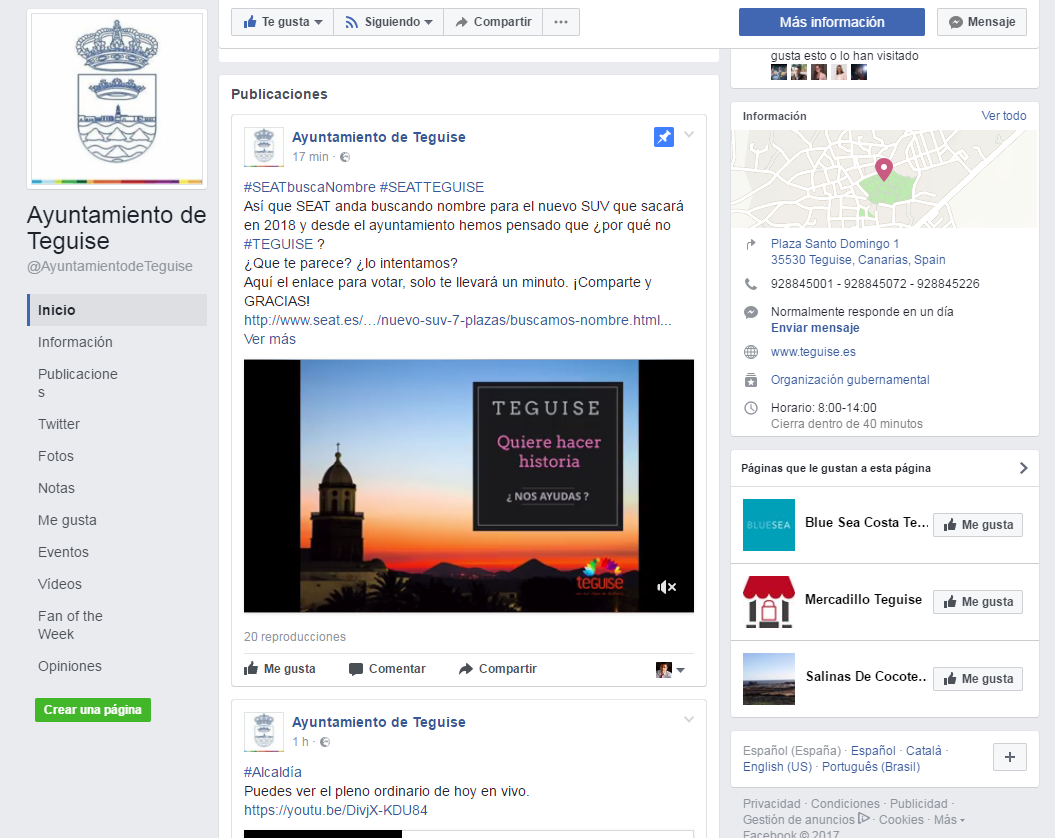Click the pinned post pushpin icon
1055x838 pixels.
663,137
